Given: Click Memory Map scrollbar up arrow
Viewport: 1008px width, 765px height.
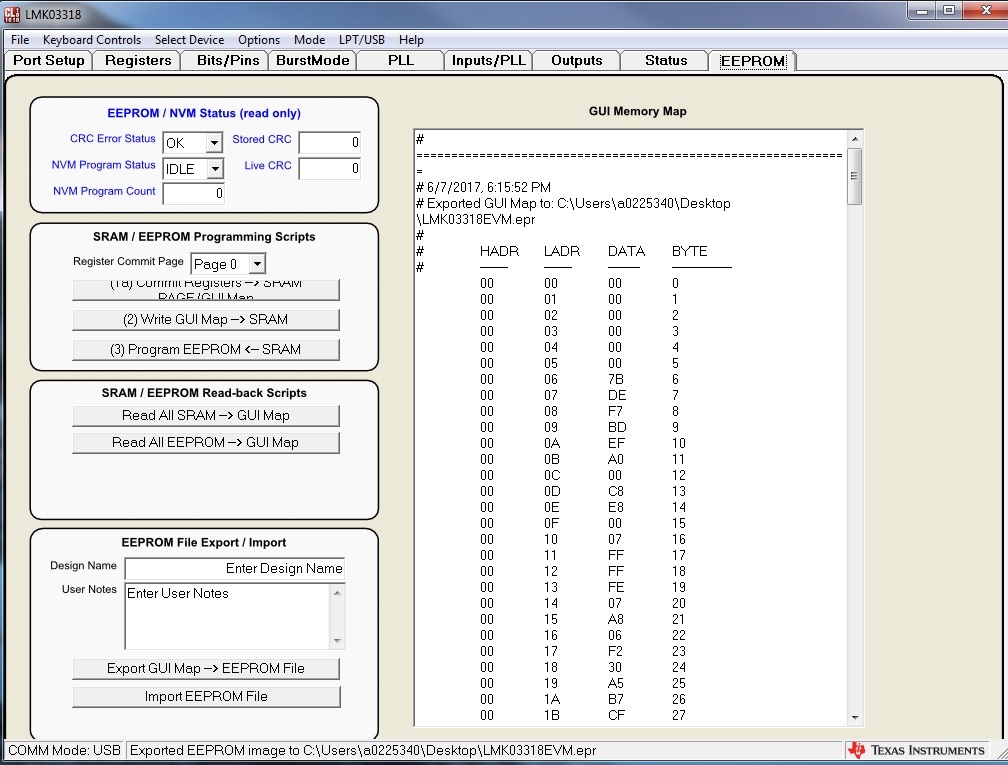Looking at the screenshot, I should click(x=854, y=139).
